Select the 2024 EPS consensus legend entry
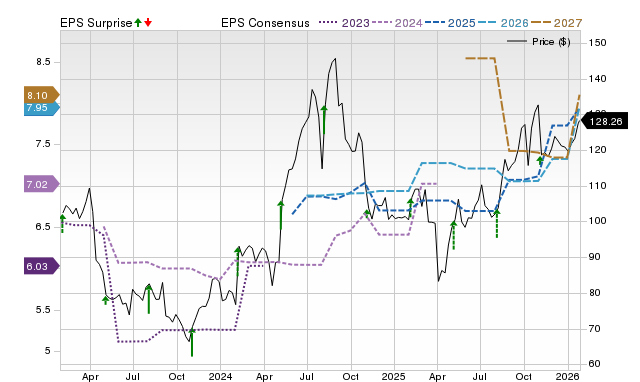Viewport: 640px width, 382px height. point(397,23)
